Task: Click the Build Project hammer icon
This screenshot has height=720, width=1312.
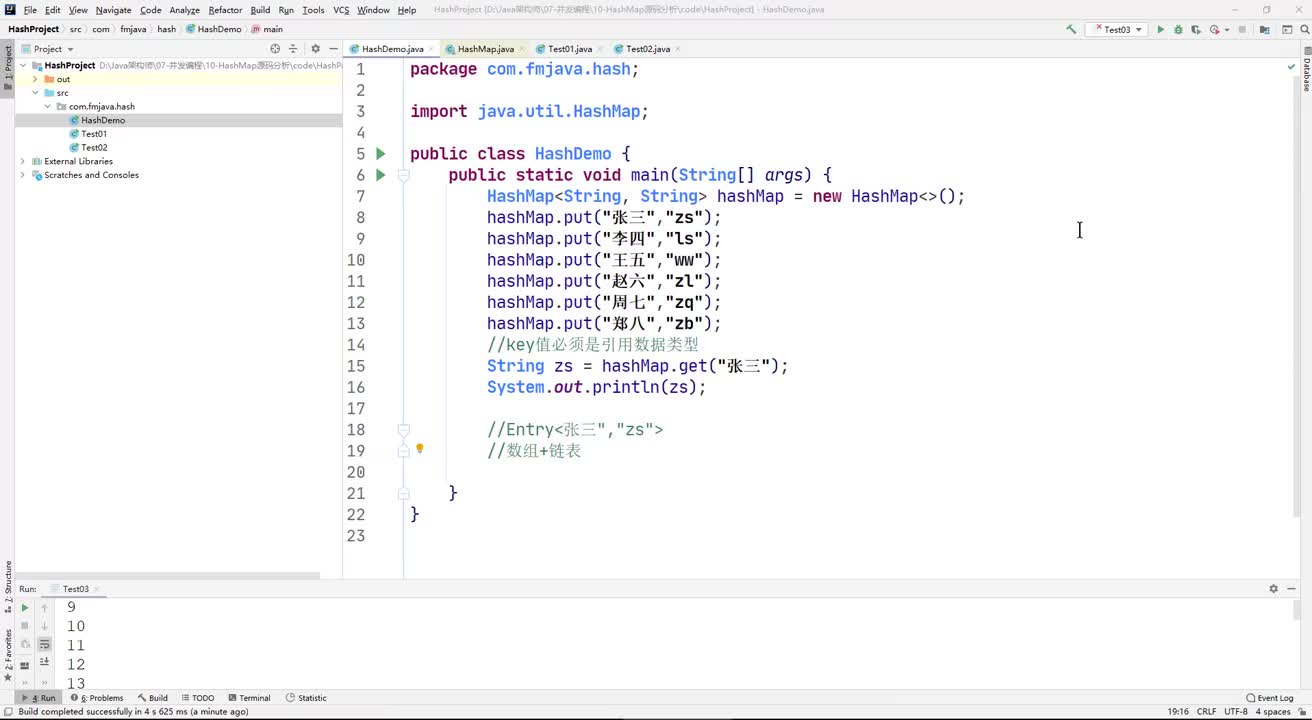Action: (x=1072, y=30)
